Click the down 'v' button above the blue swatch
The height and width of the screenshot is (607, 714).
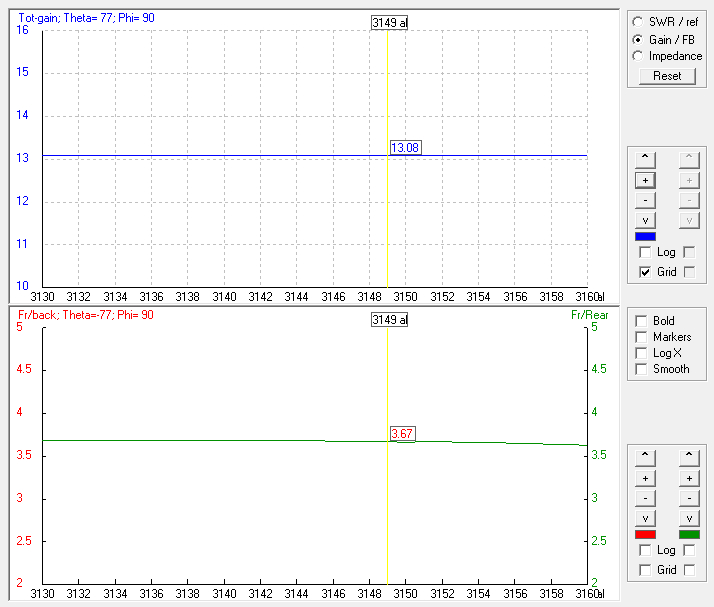[646, 220]
